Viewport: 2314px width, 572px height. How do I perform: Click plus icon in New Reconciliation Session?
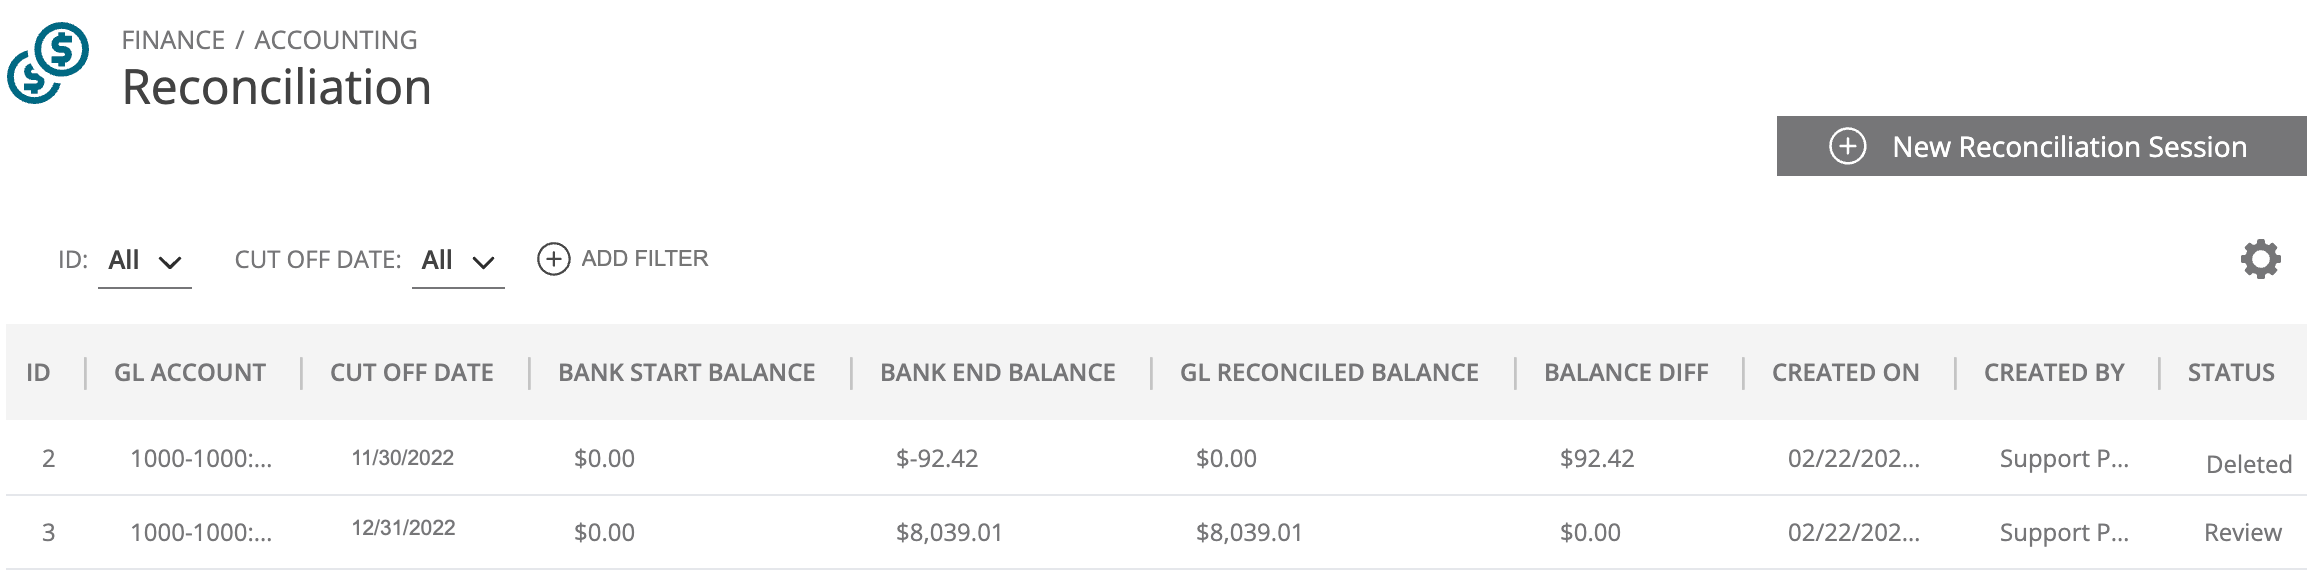click(x=1847, y=146)
